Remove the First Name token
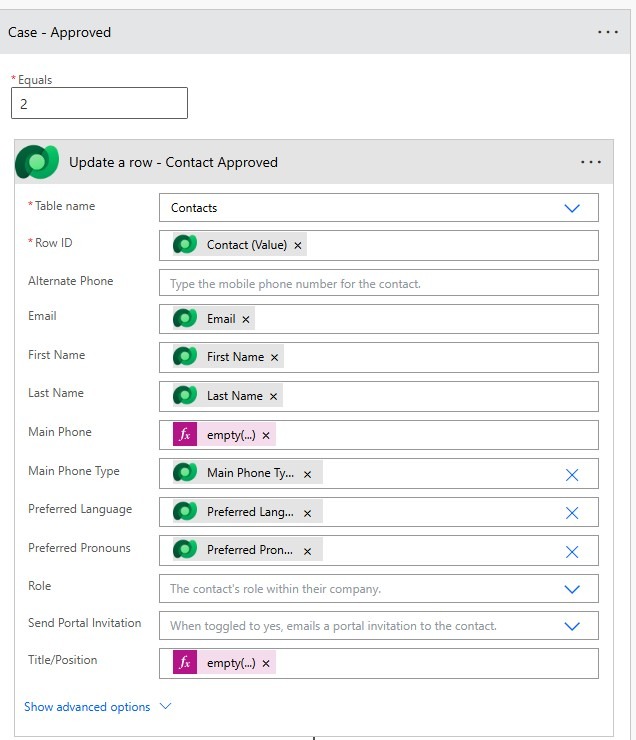This screenshot has width=636, height=740. coord(275,357)
